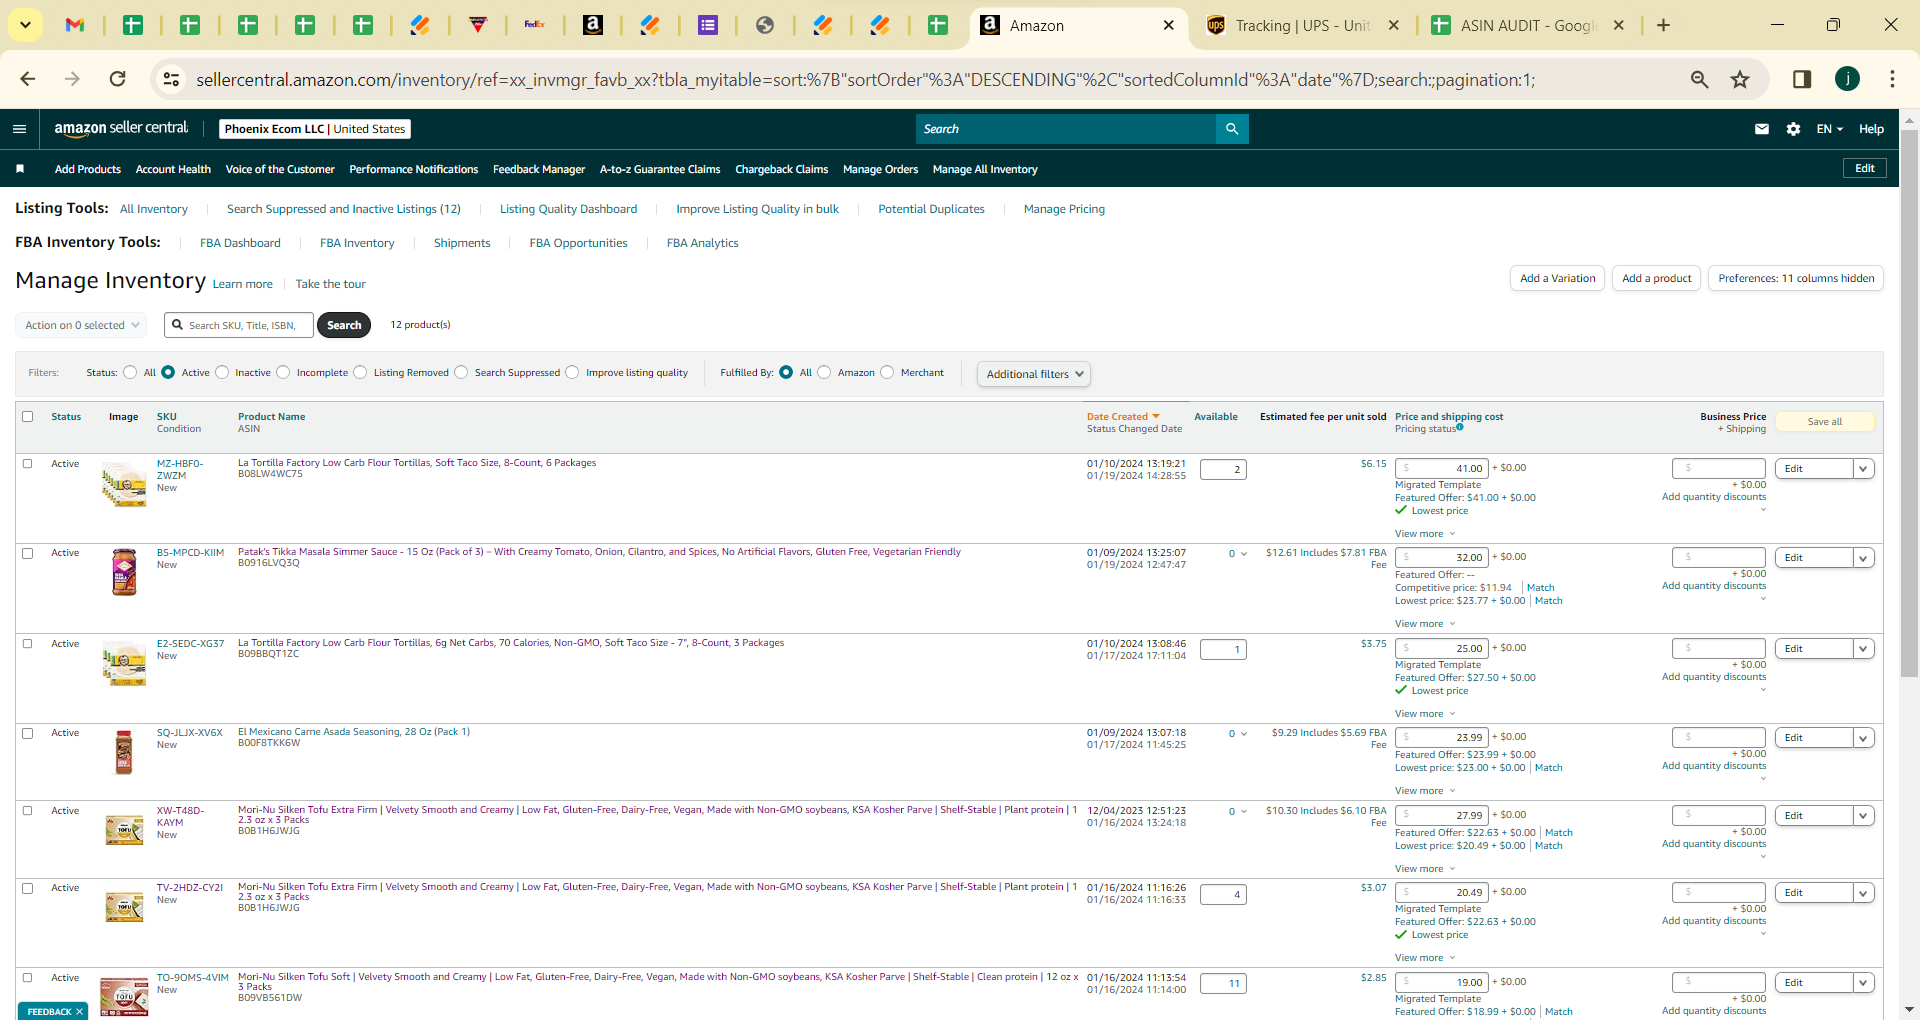
Task: Open site information icon in address bar
Action: (171, 79)
